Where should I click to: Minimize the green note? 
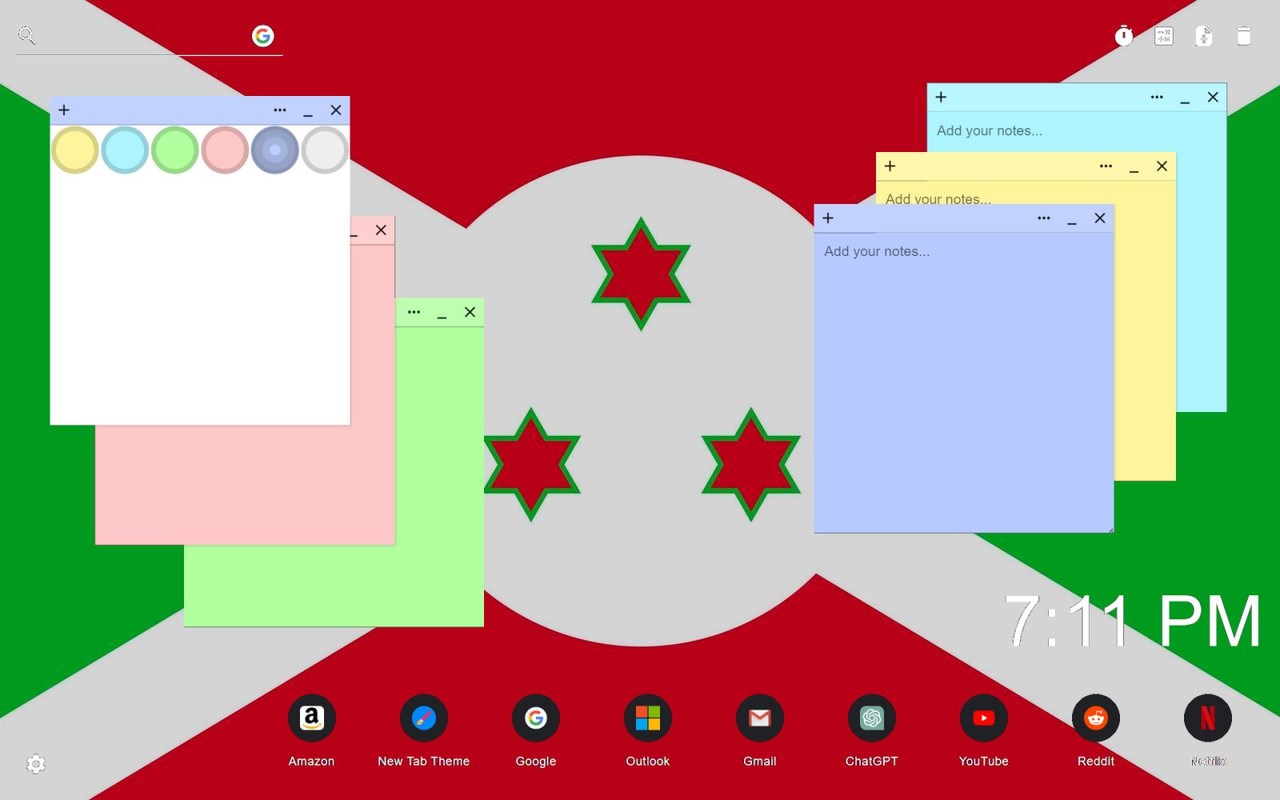442,313
